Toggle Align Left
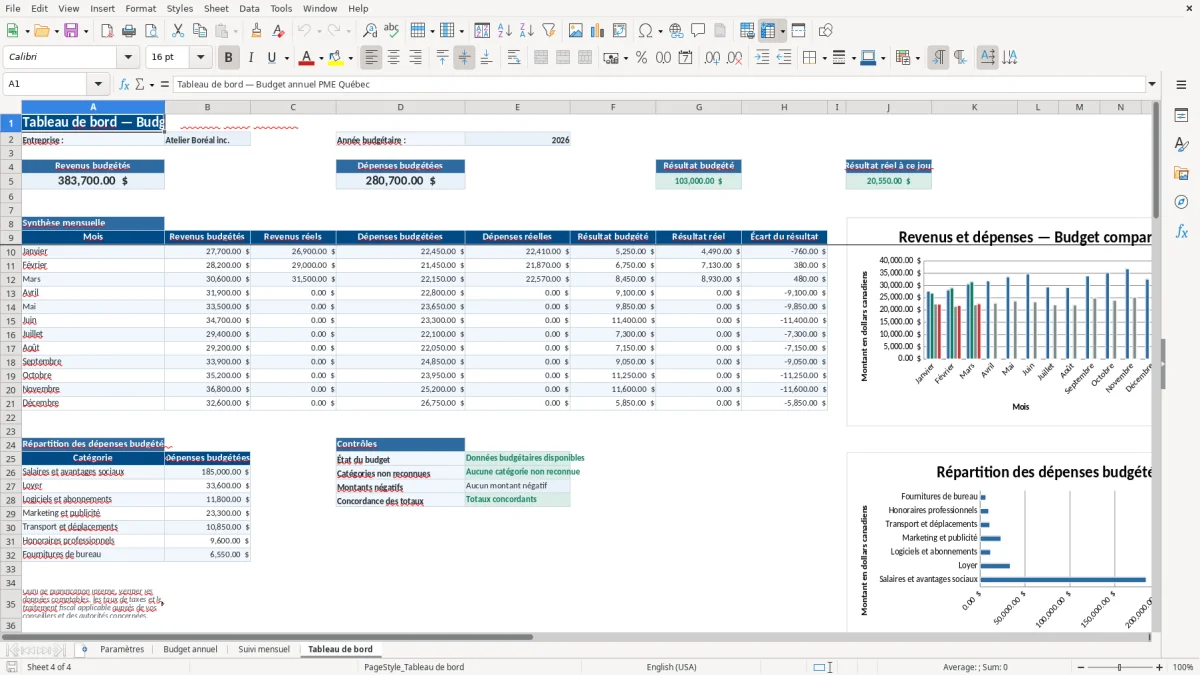 [372, 58]
